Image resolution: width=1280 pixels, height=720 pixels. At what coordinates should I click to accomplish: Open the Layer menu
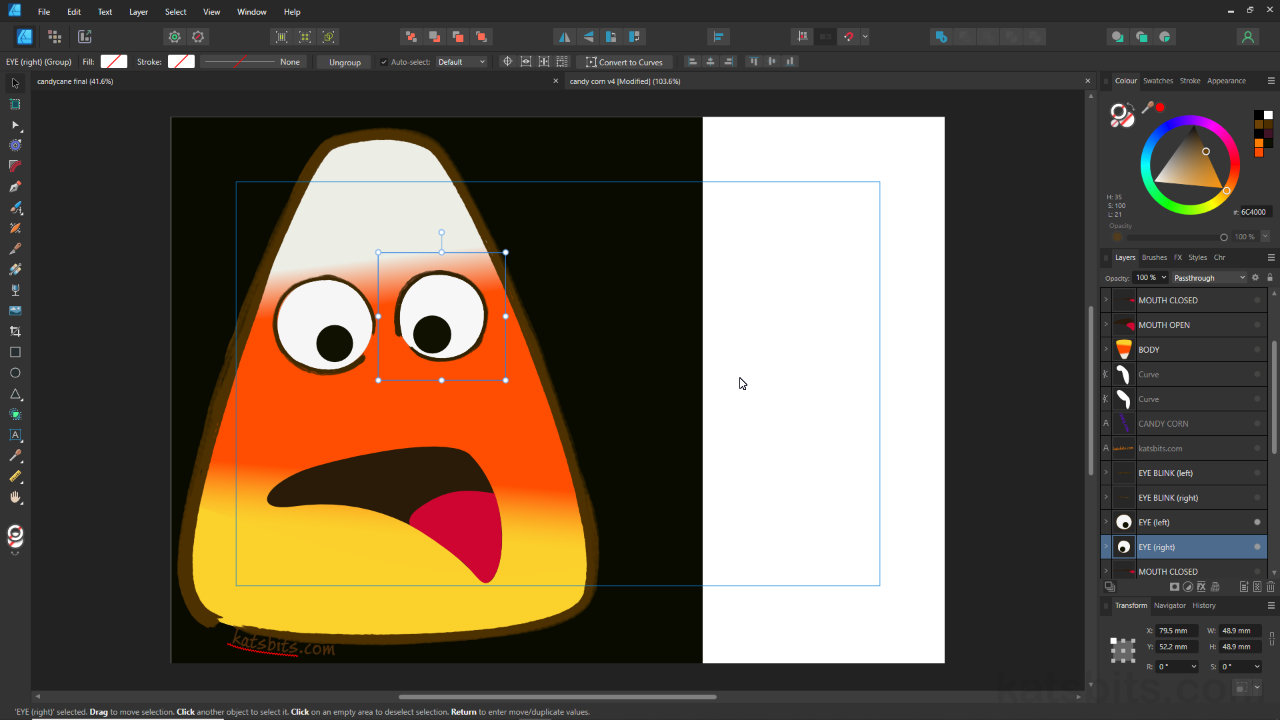138,12
